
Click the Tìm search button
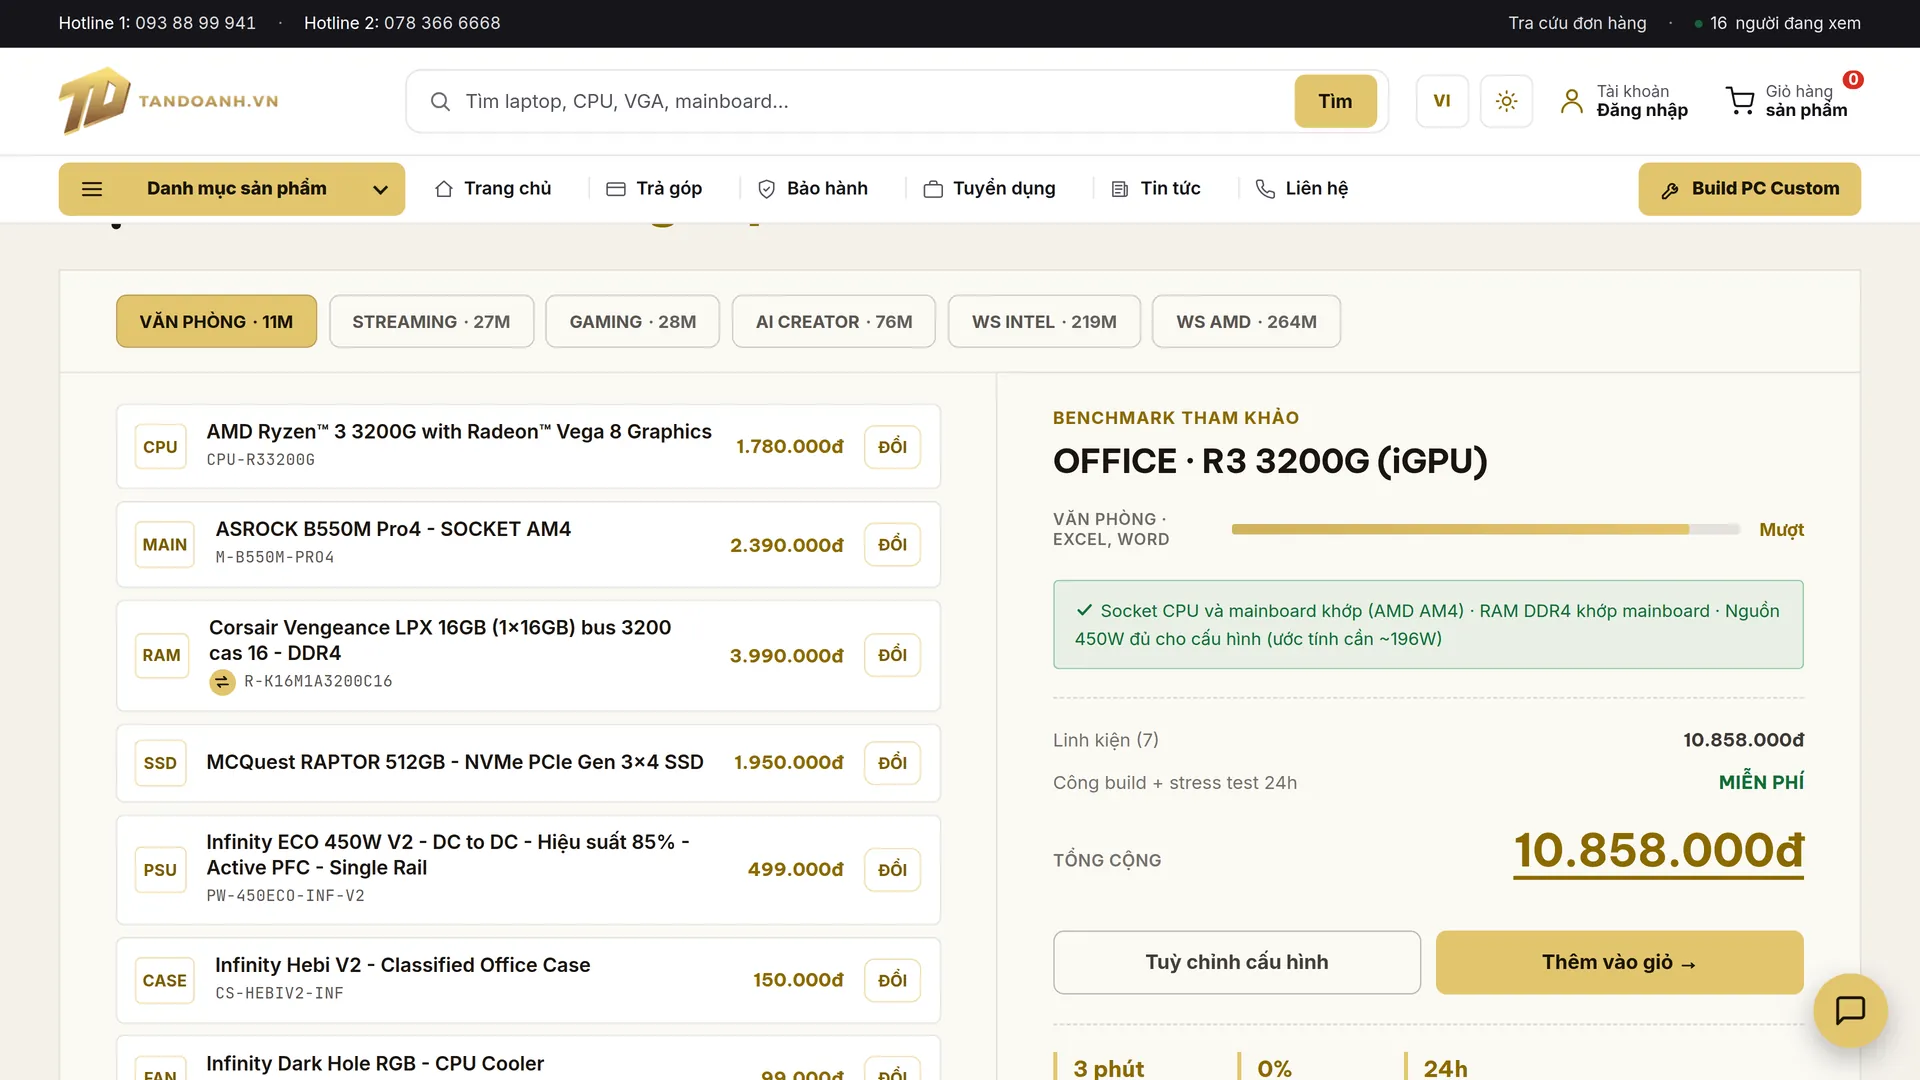click(x=1335, y=101)
